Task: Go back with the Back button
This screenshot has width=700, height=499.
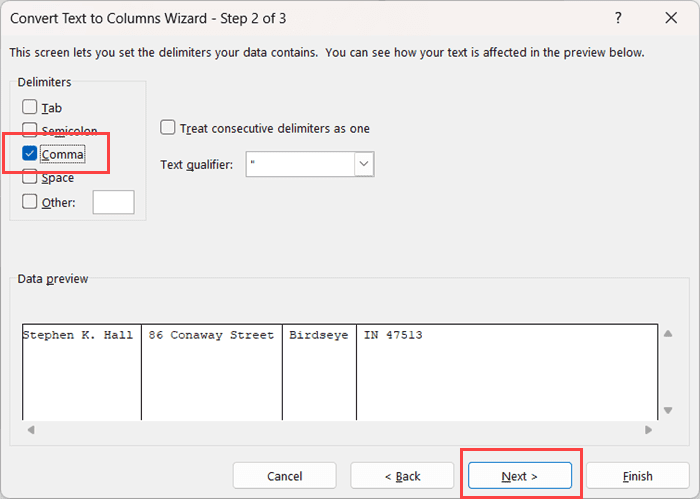Action: 400,476
